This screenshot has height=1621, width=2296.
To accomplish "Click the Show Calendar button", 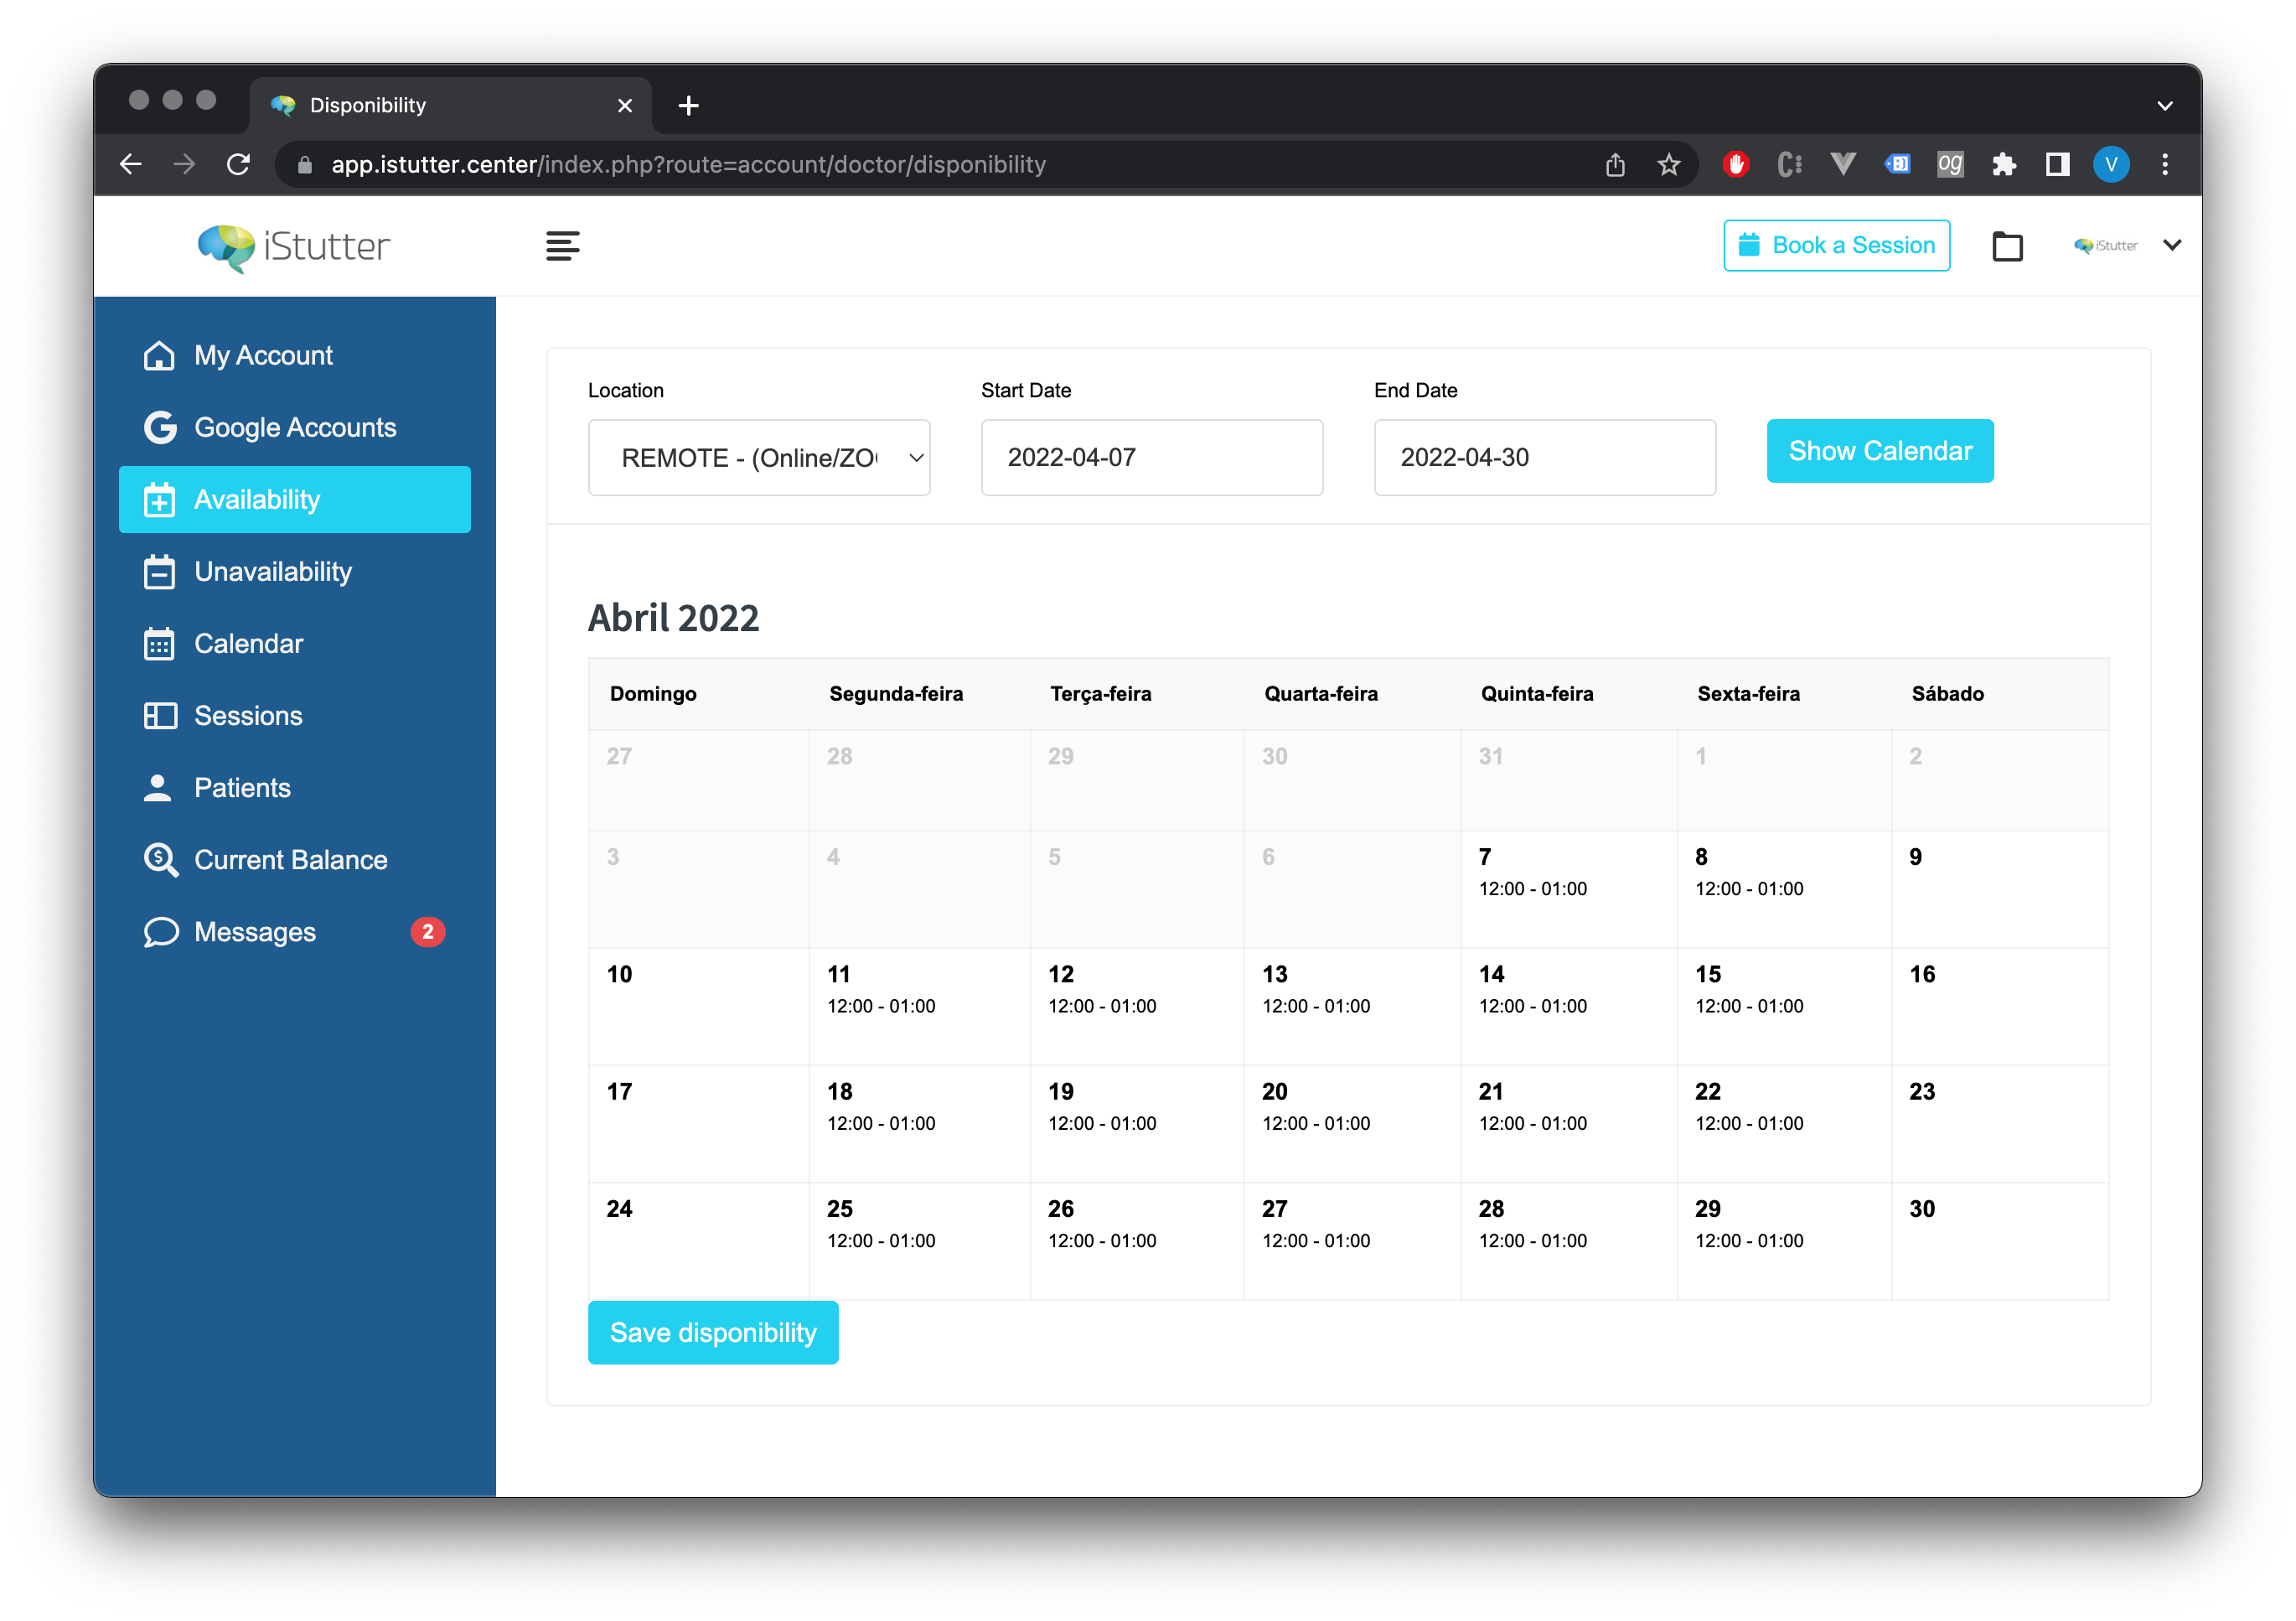I will pyautogui.click(x=1879, y=451).
